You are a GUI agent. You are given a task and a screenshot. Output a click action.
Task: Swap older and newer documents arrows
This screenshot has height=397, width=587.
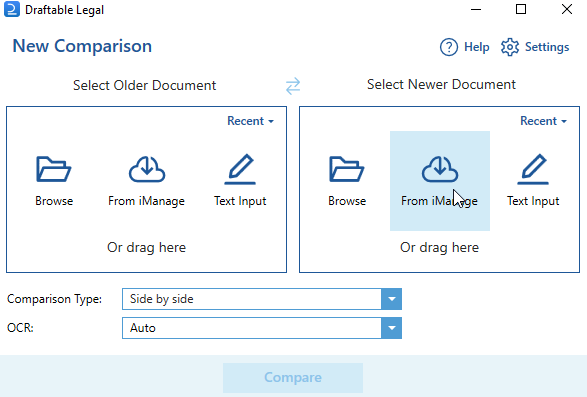click(293, 86)
